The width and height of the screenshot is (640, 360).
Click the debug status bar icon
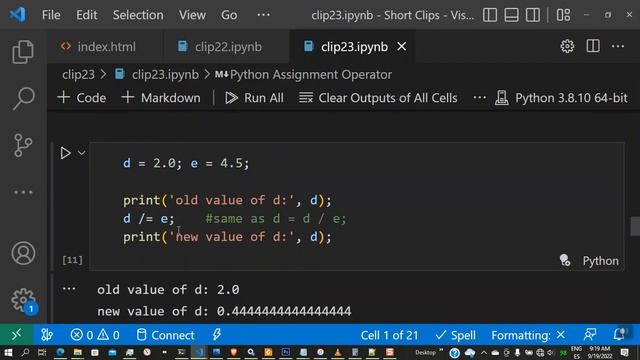47,335
